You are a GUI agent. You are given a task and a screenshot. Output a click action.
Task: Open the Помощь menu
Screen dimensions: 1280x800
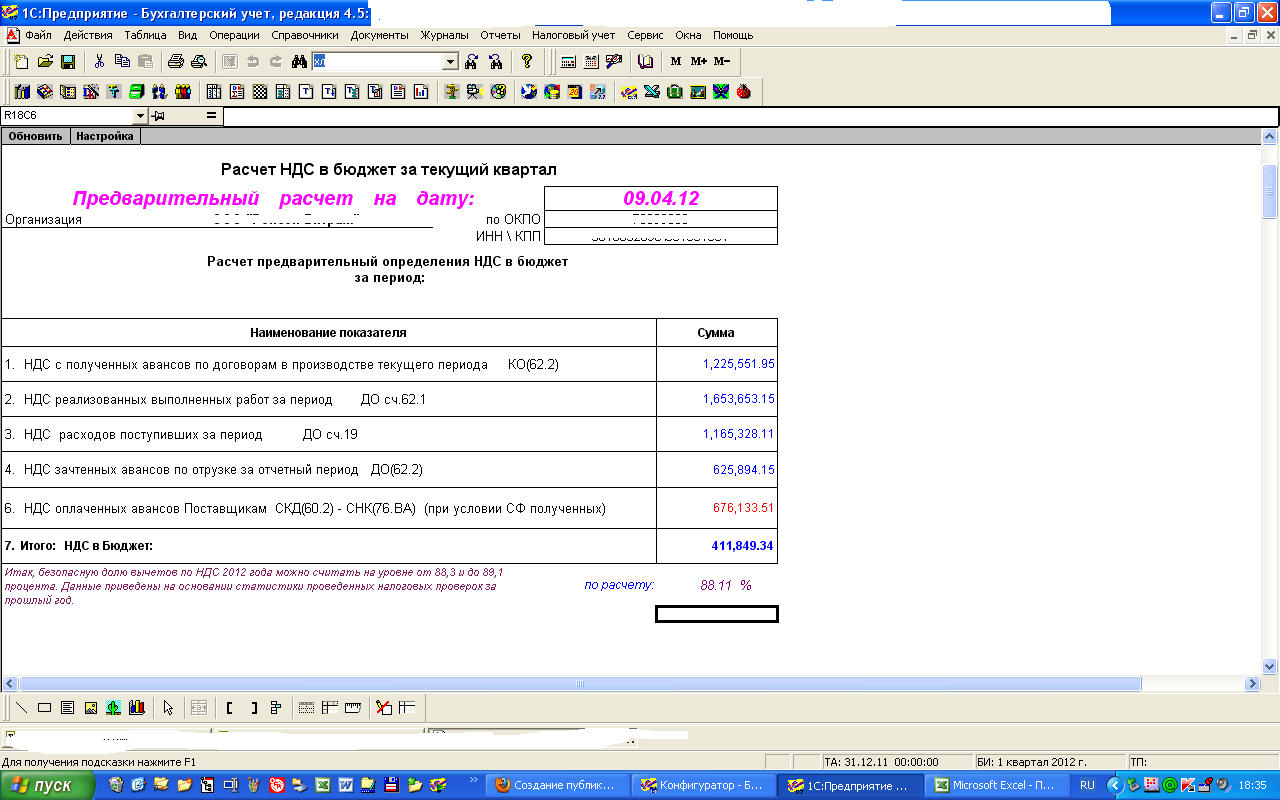[733, 35]
